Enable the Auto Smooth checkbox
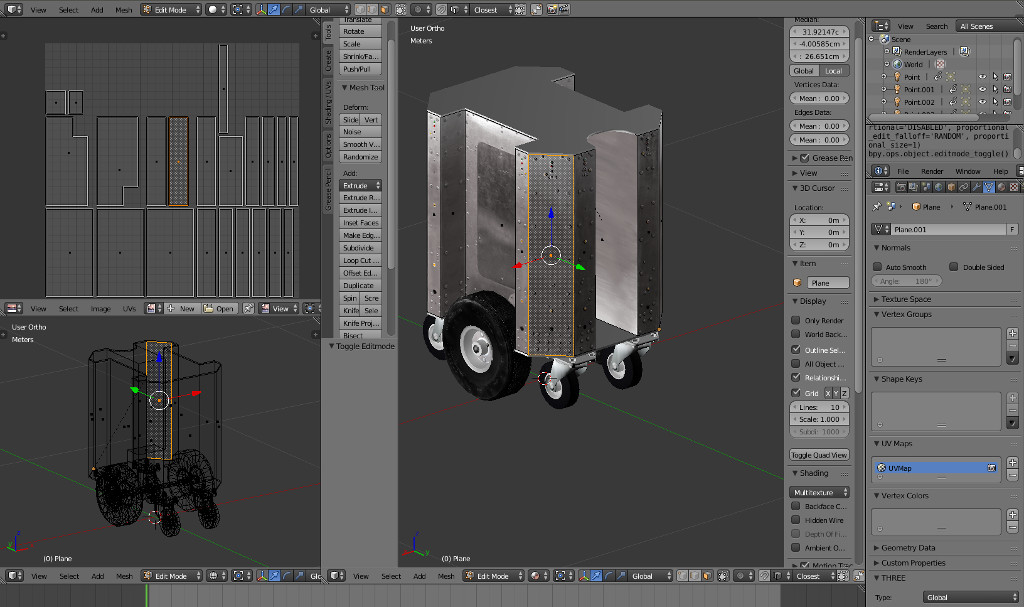1024x607 pixels. pos(878,267)
